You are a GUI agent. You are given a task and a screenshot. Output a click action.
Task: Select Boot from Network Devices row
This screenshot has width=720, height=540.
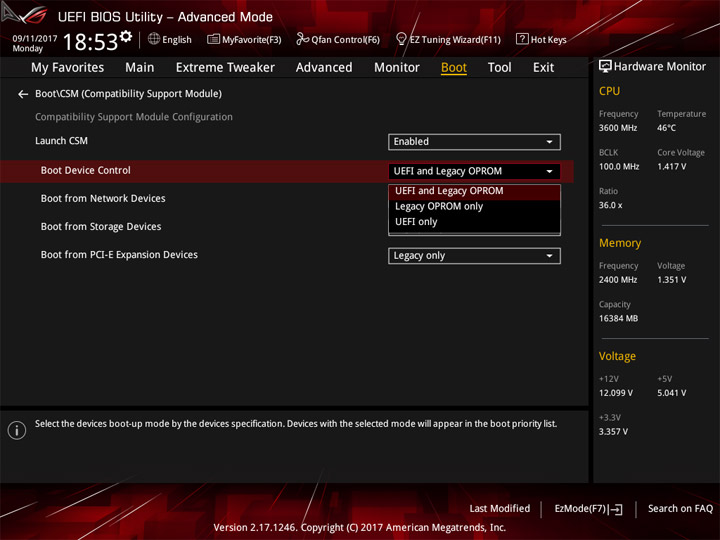point(103,198)
